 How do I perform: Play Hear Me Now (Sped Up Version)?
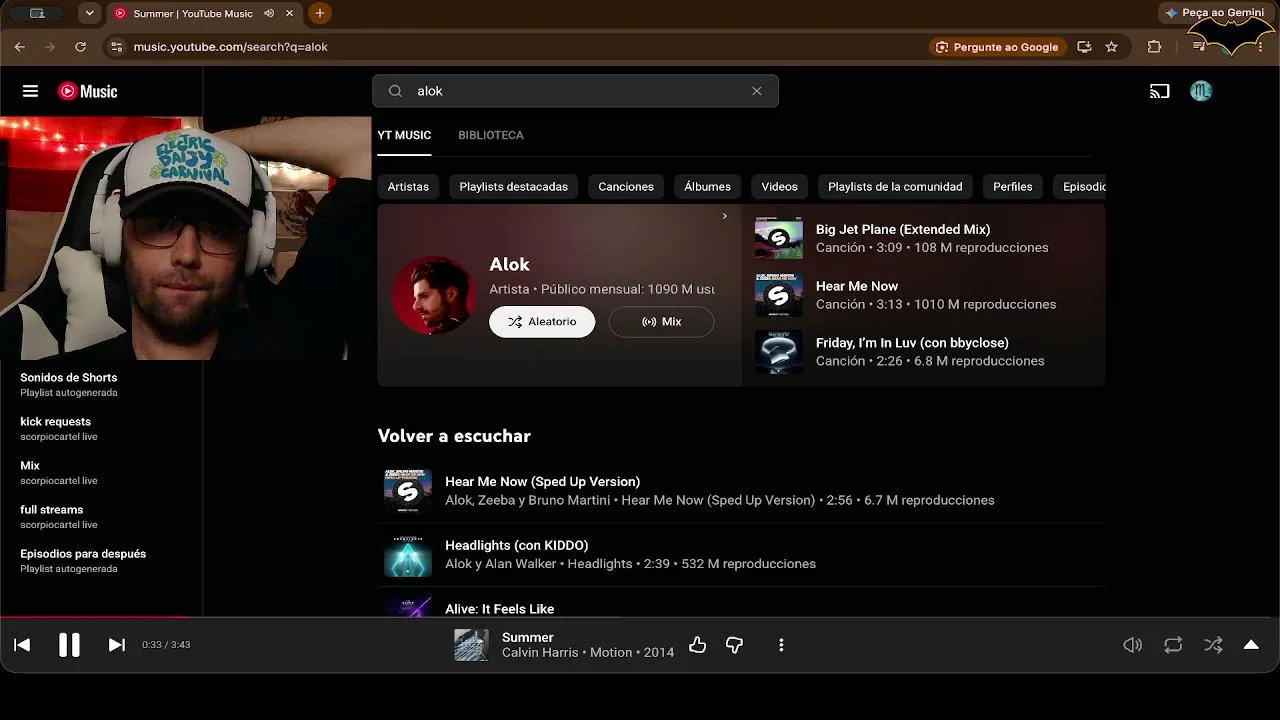(542, 482)
